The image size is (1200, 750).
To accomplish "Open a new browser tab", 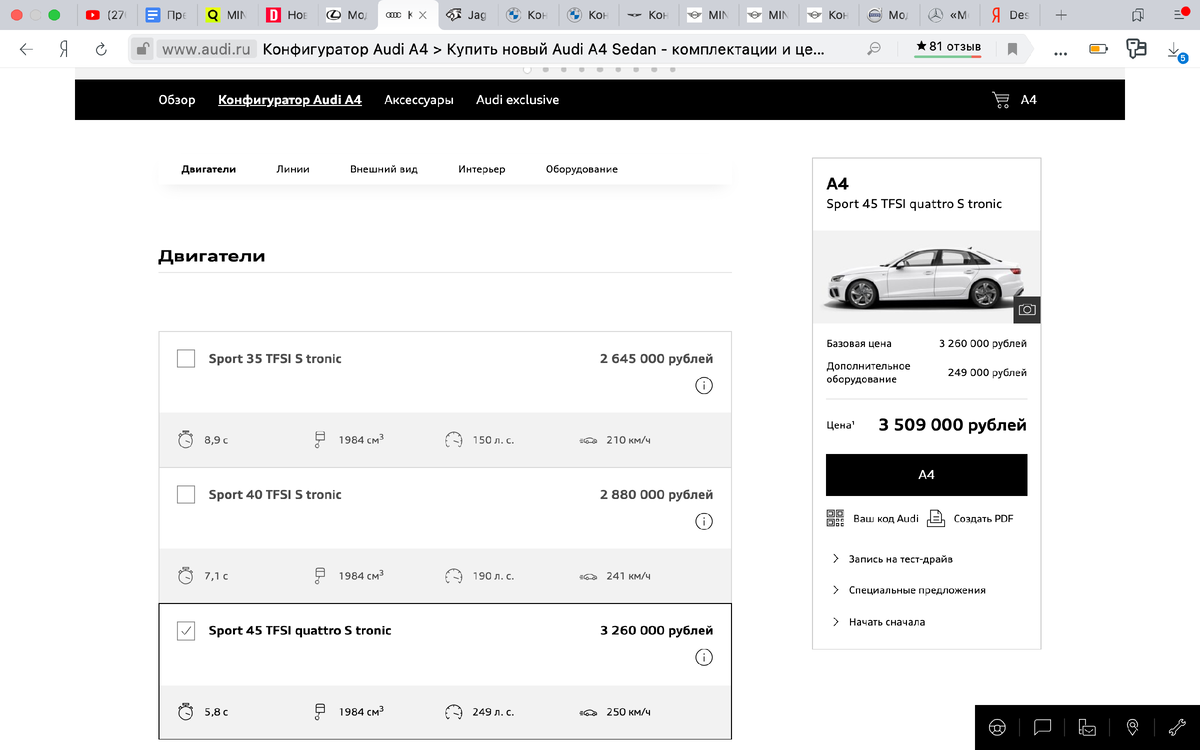I will [1061, 15].
